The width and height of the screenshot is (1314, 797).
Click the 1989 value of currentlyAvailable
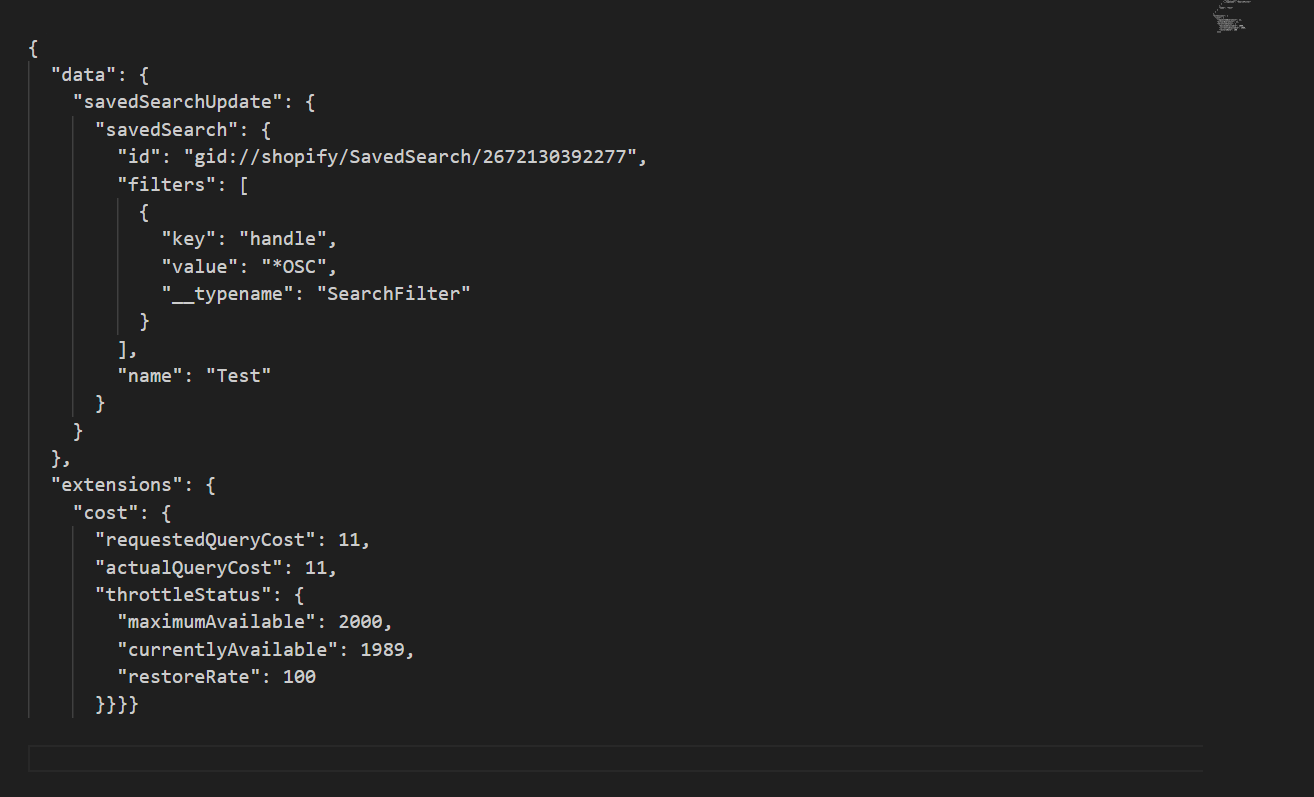click(382, 649)
